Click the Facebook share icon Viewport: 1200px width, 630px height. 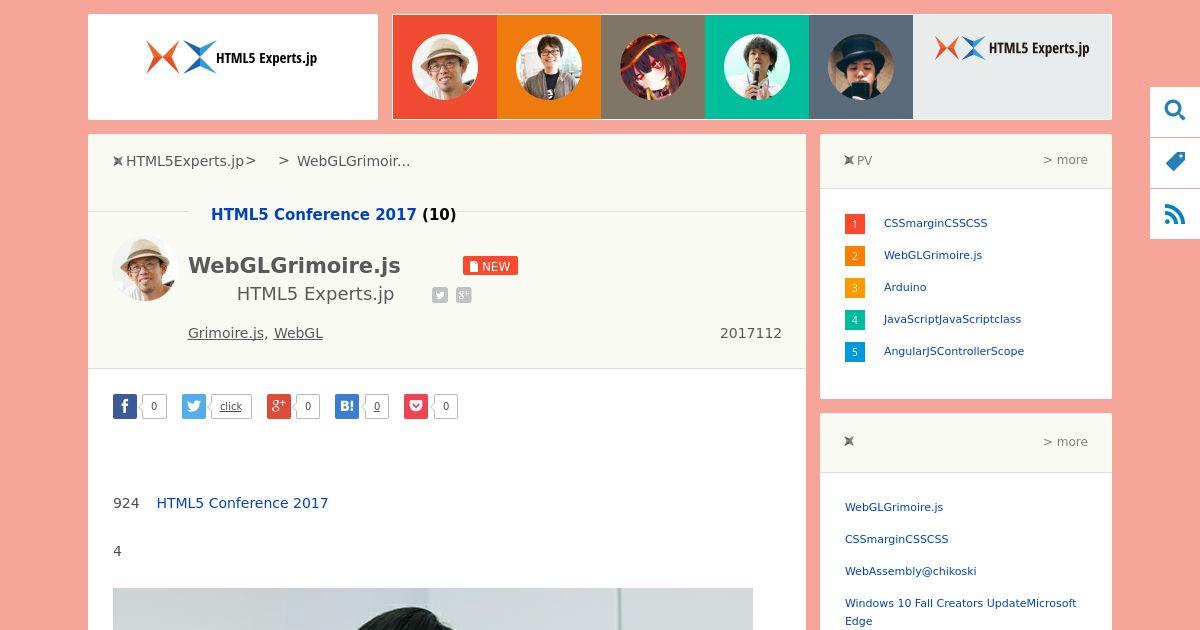tap(125, 406)
